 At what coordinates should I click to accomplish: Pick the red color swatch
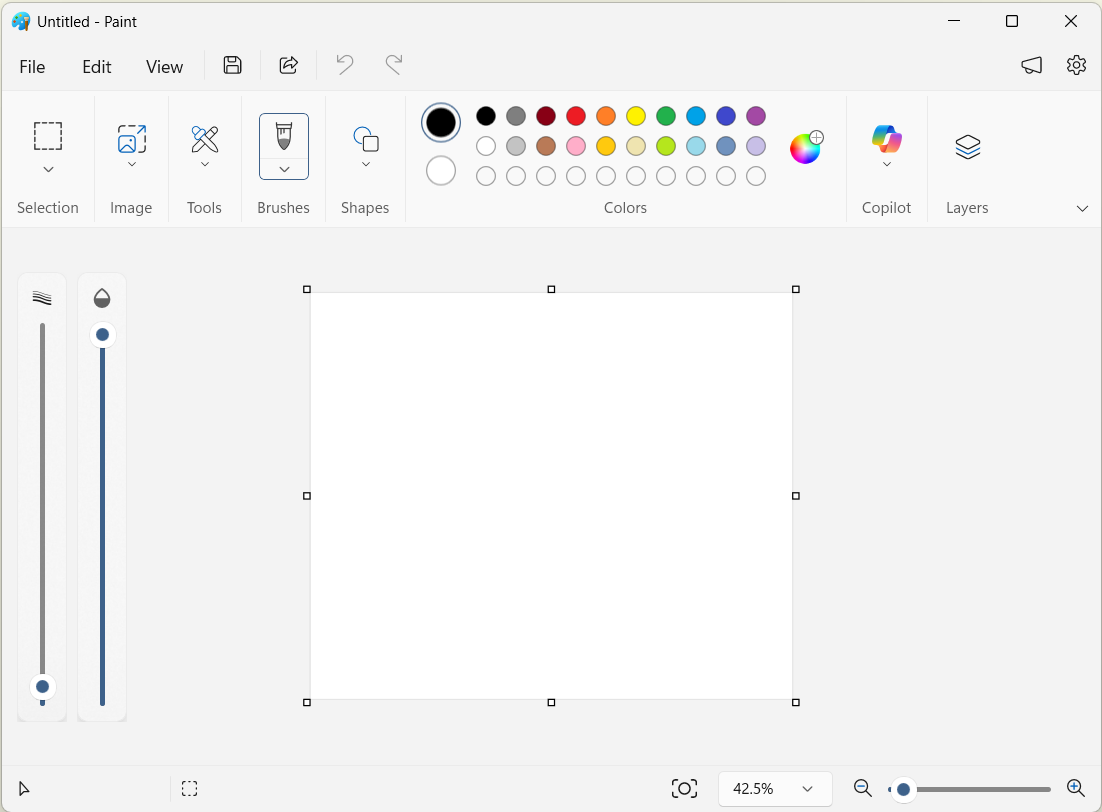tap(576, 116)
